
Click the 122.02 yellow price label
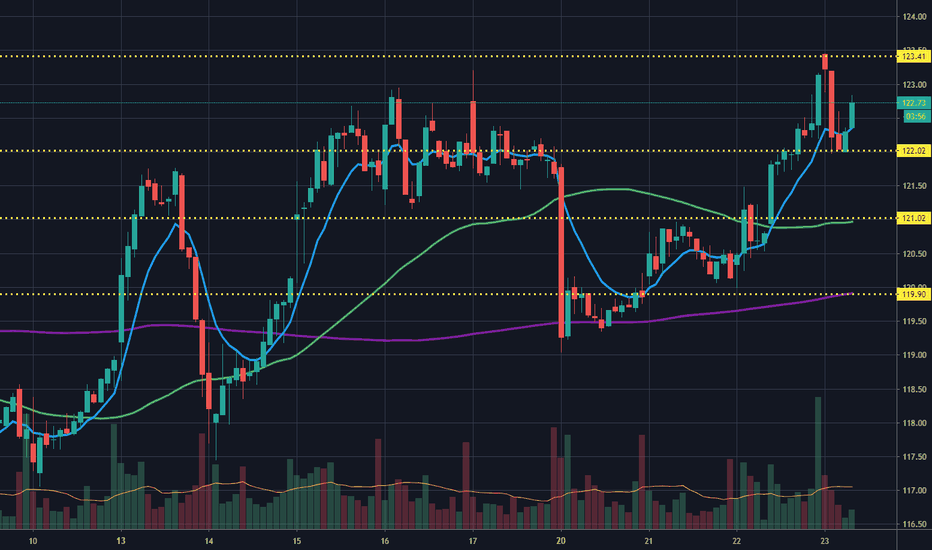[x=914, y=151]
